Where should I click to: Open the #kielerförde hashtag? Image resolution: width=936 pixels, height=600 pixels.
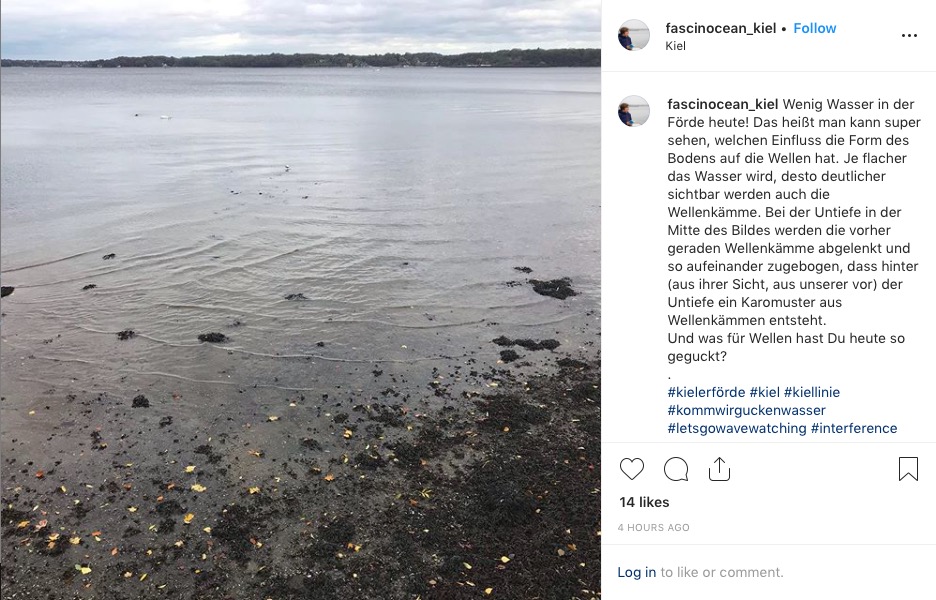tap(706, 392)
